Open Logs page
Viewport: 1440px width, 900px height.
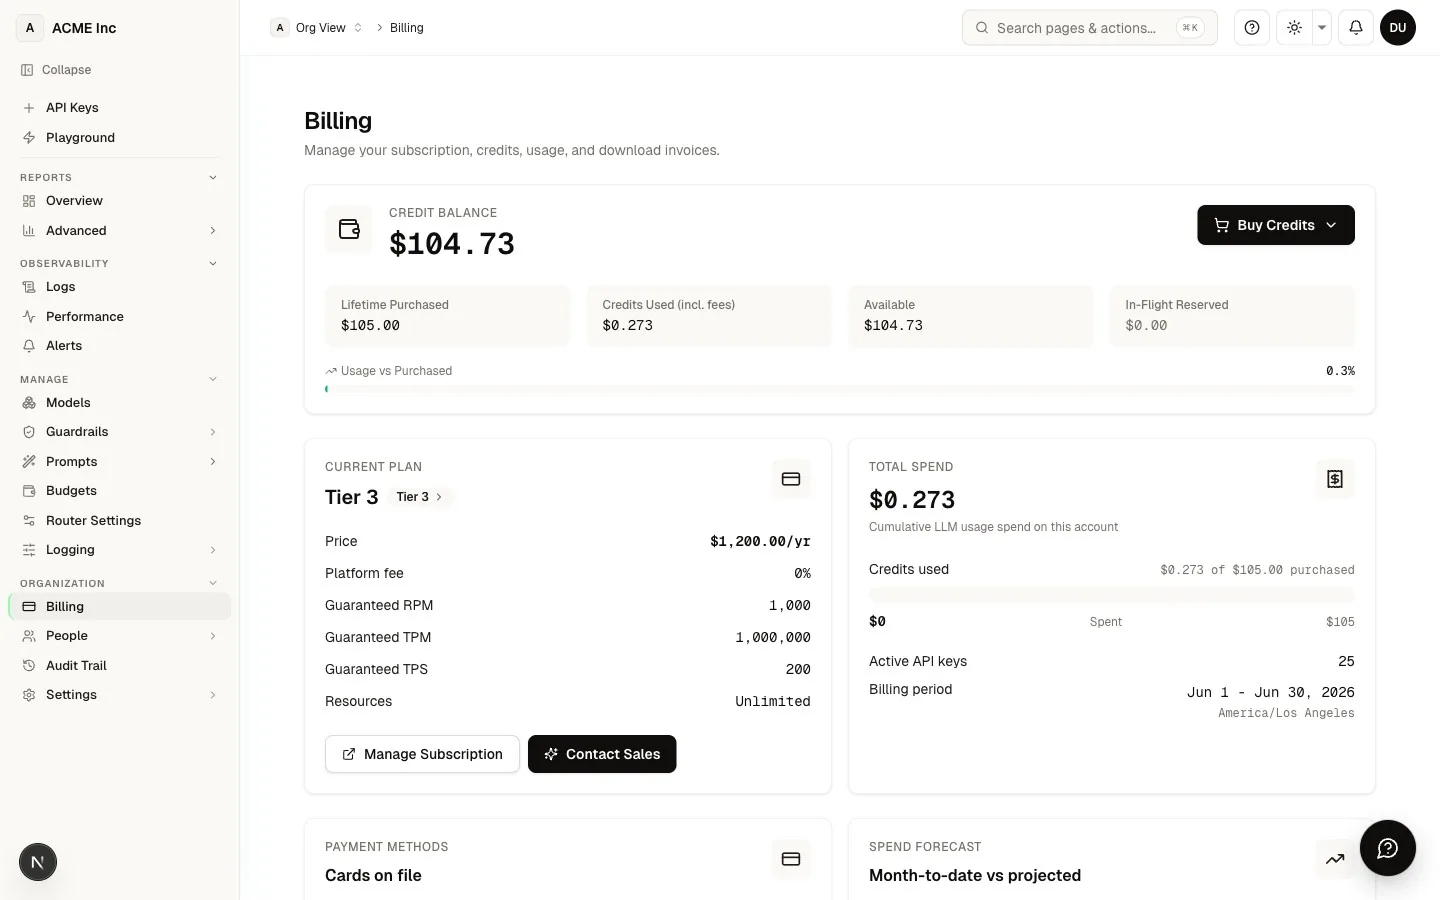tap(120, 287)
